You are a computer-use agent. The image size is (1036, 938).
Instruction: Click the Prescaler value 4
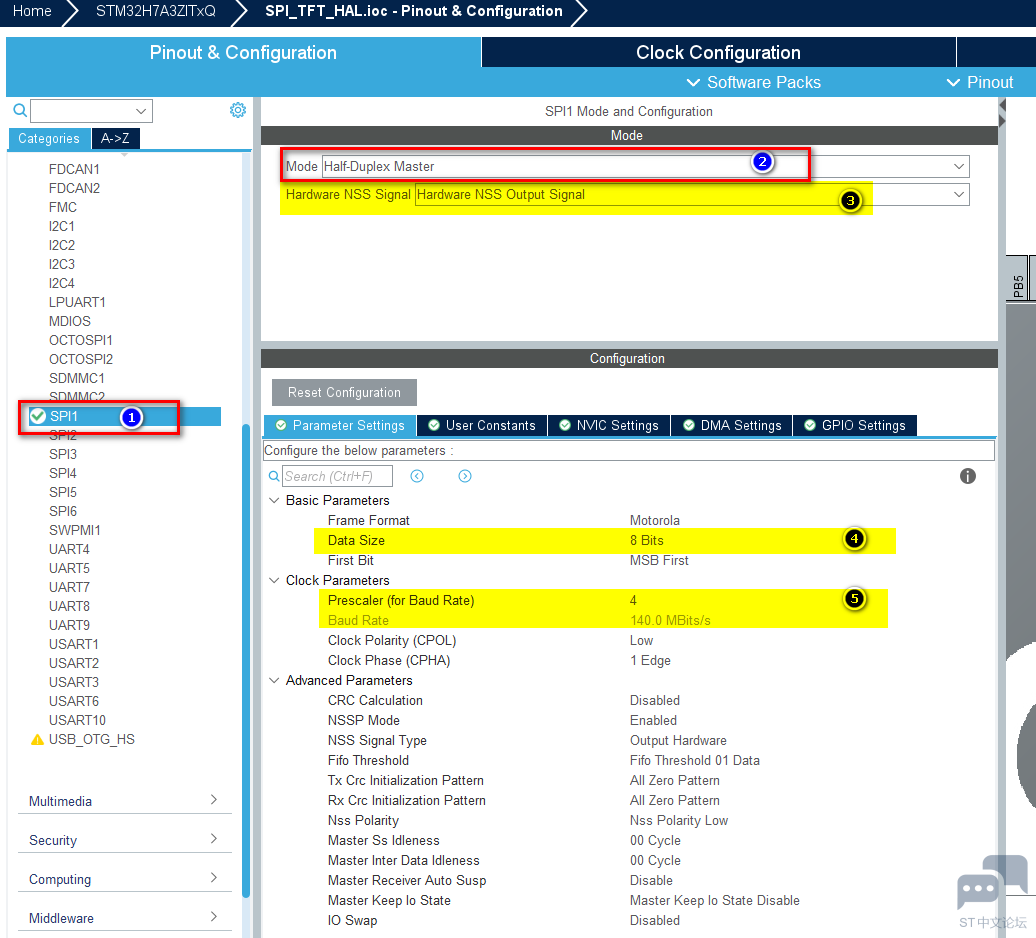[633, 600]
